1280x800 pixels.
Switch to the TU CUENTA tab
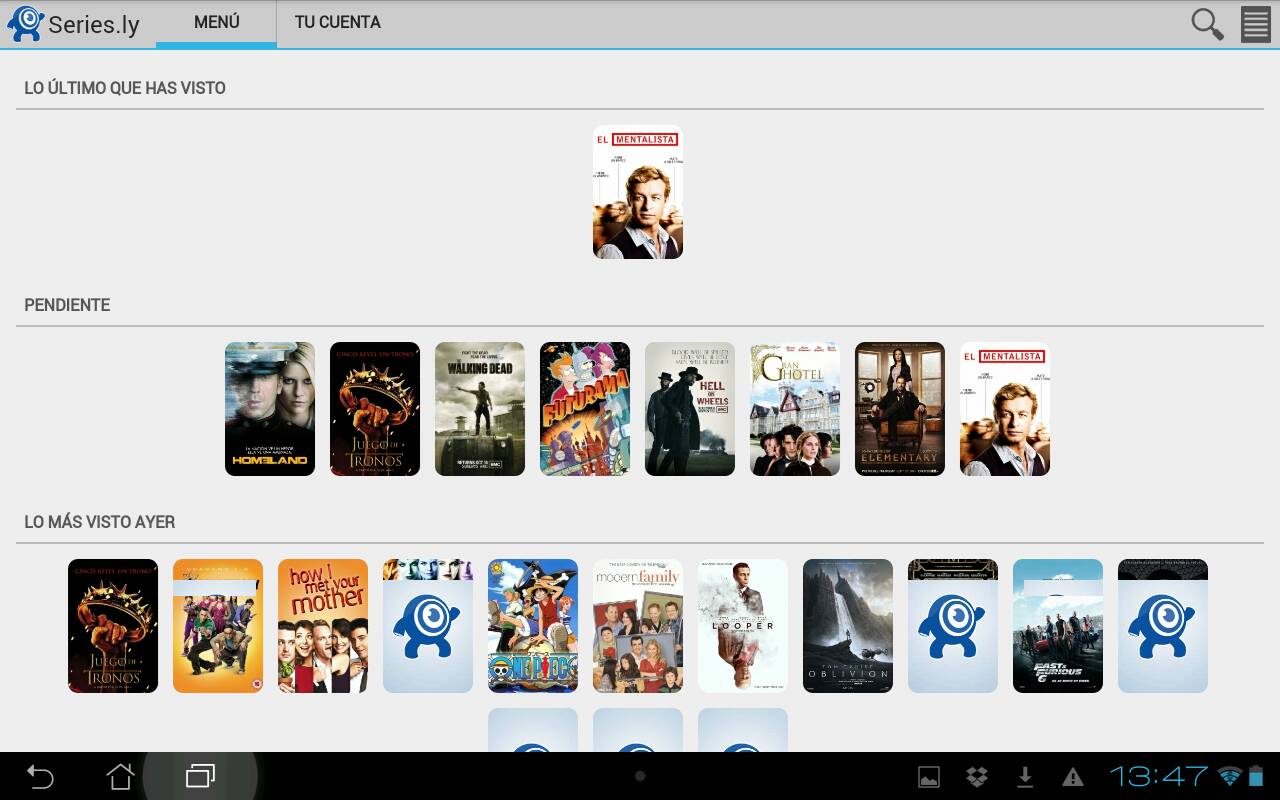[337, 22]
